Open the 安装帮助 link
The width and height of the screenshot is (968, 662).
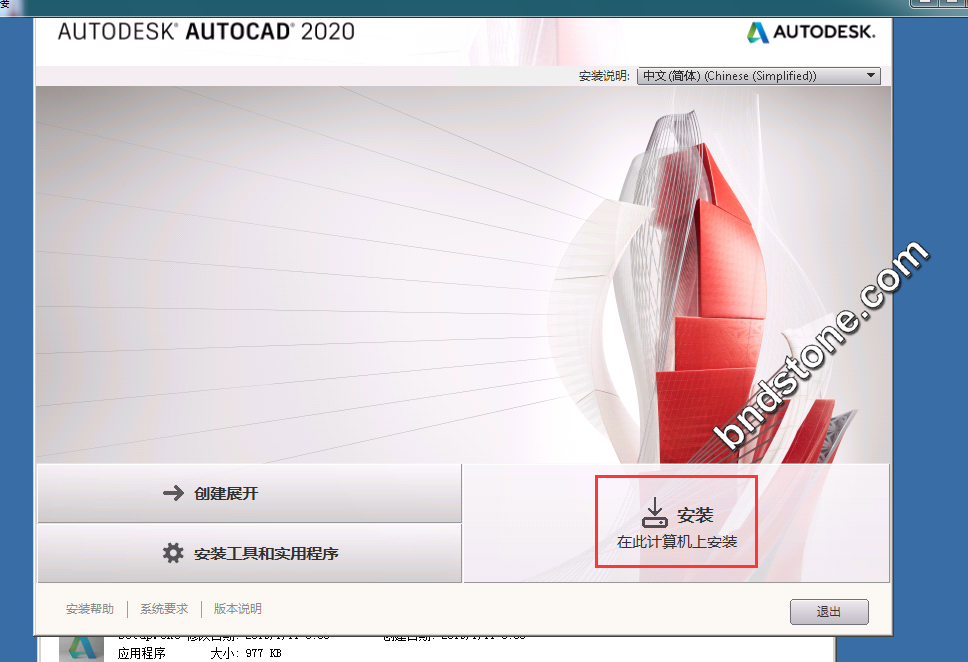90,609
